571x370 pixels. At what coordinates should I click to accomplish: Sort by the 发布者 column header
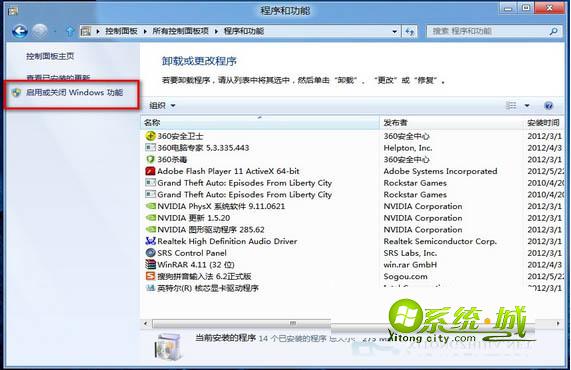(452, 123)
